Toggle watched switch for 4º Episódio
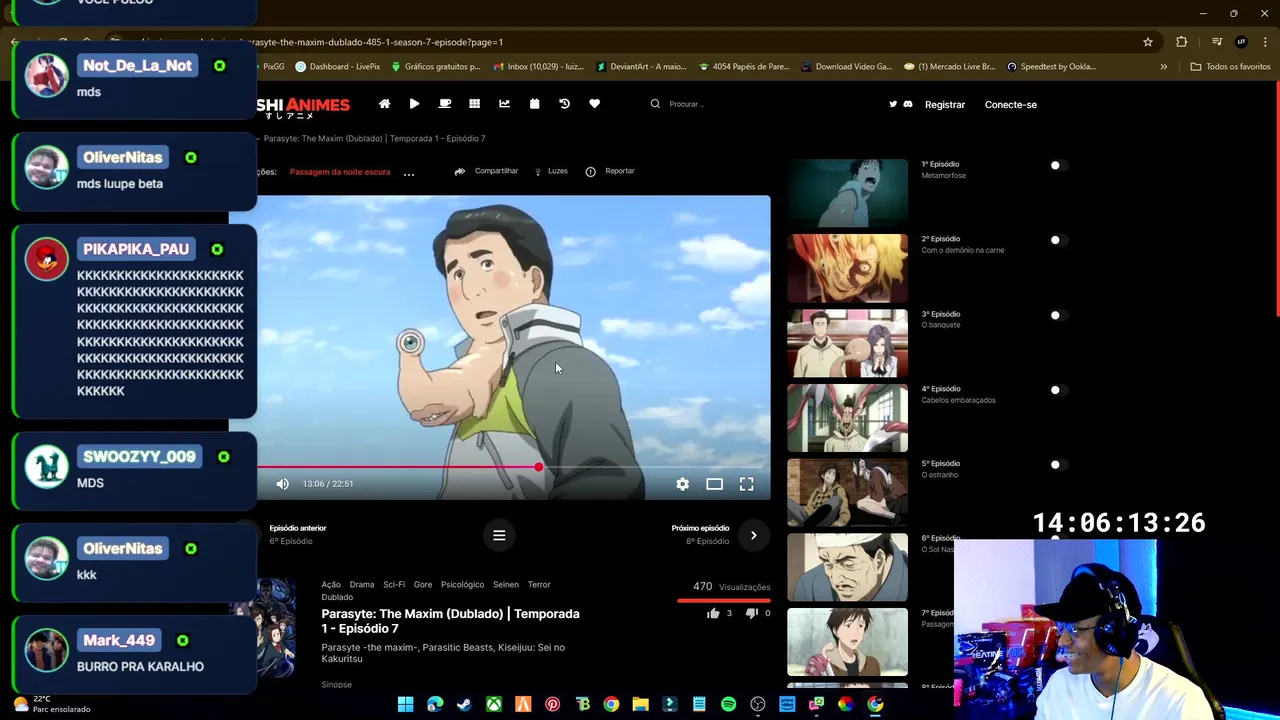 coord(1058,390)
